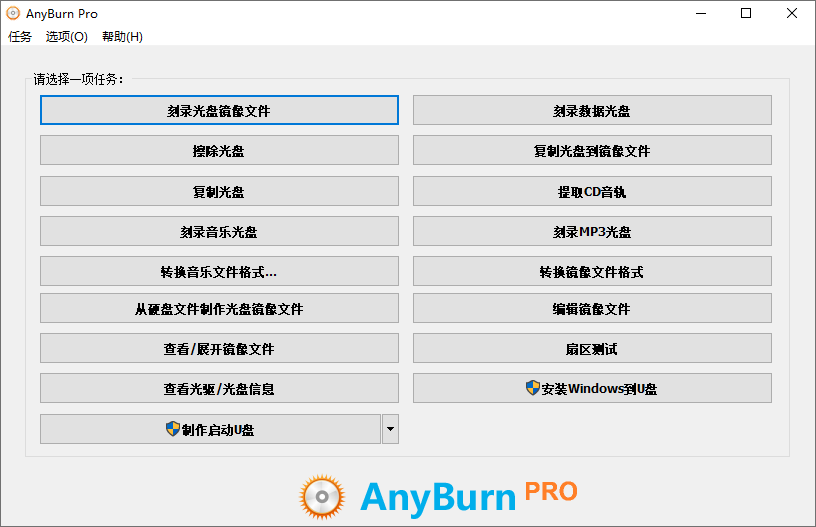Click the 复制光盘 button
Screen dimensions: 816x527
tap(219, 191)
